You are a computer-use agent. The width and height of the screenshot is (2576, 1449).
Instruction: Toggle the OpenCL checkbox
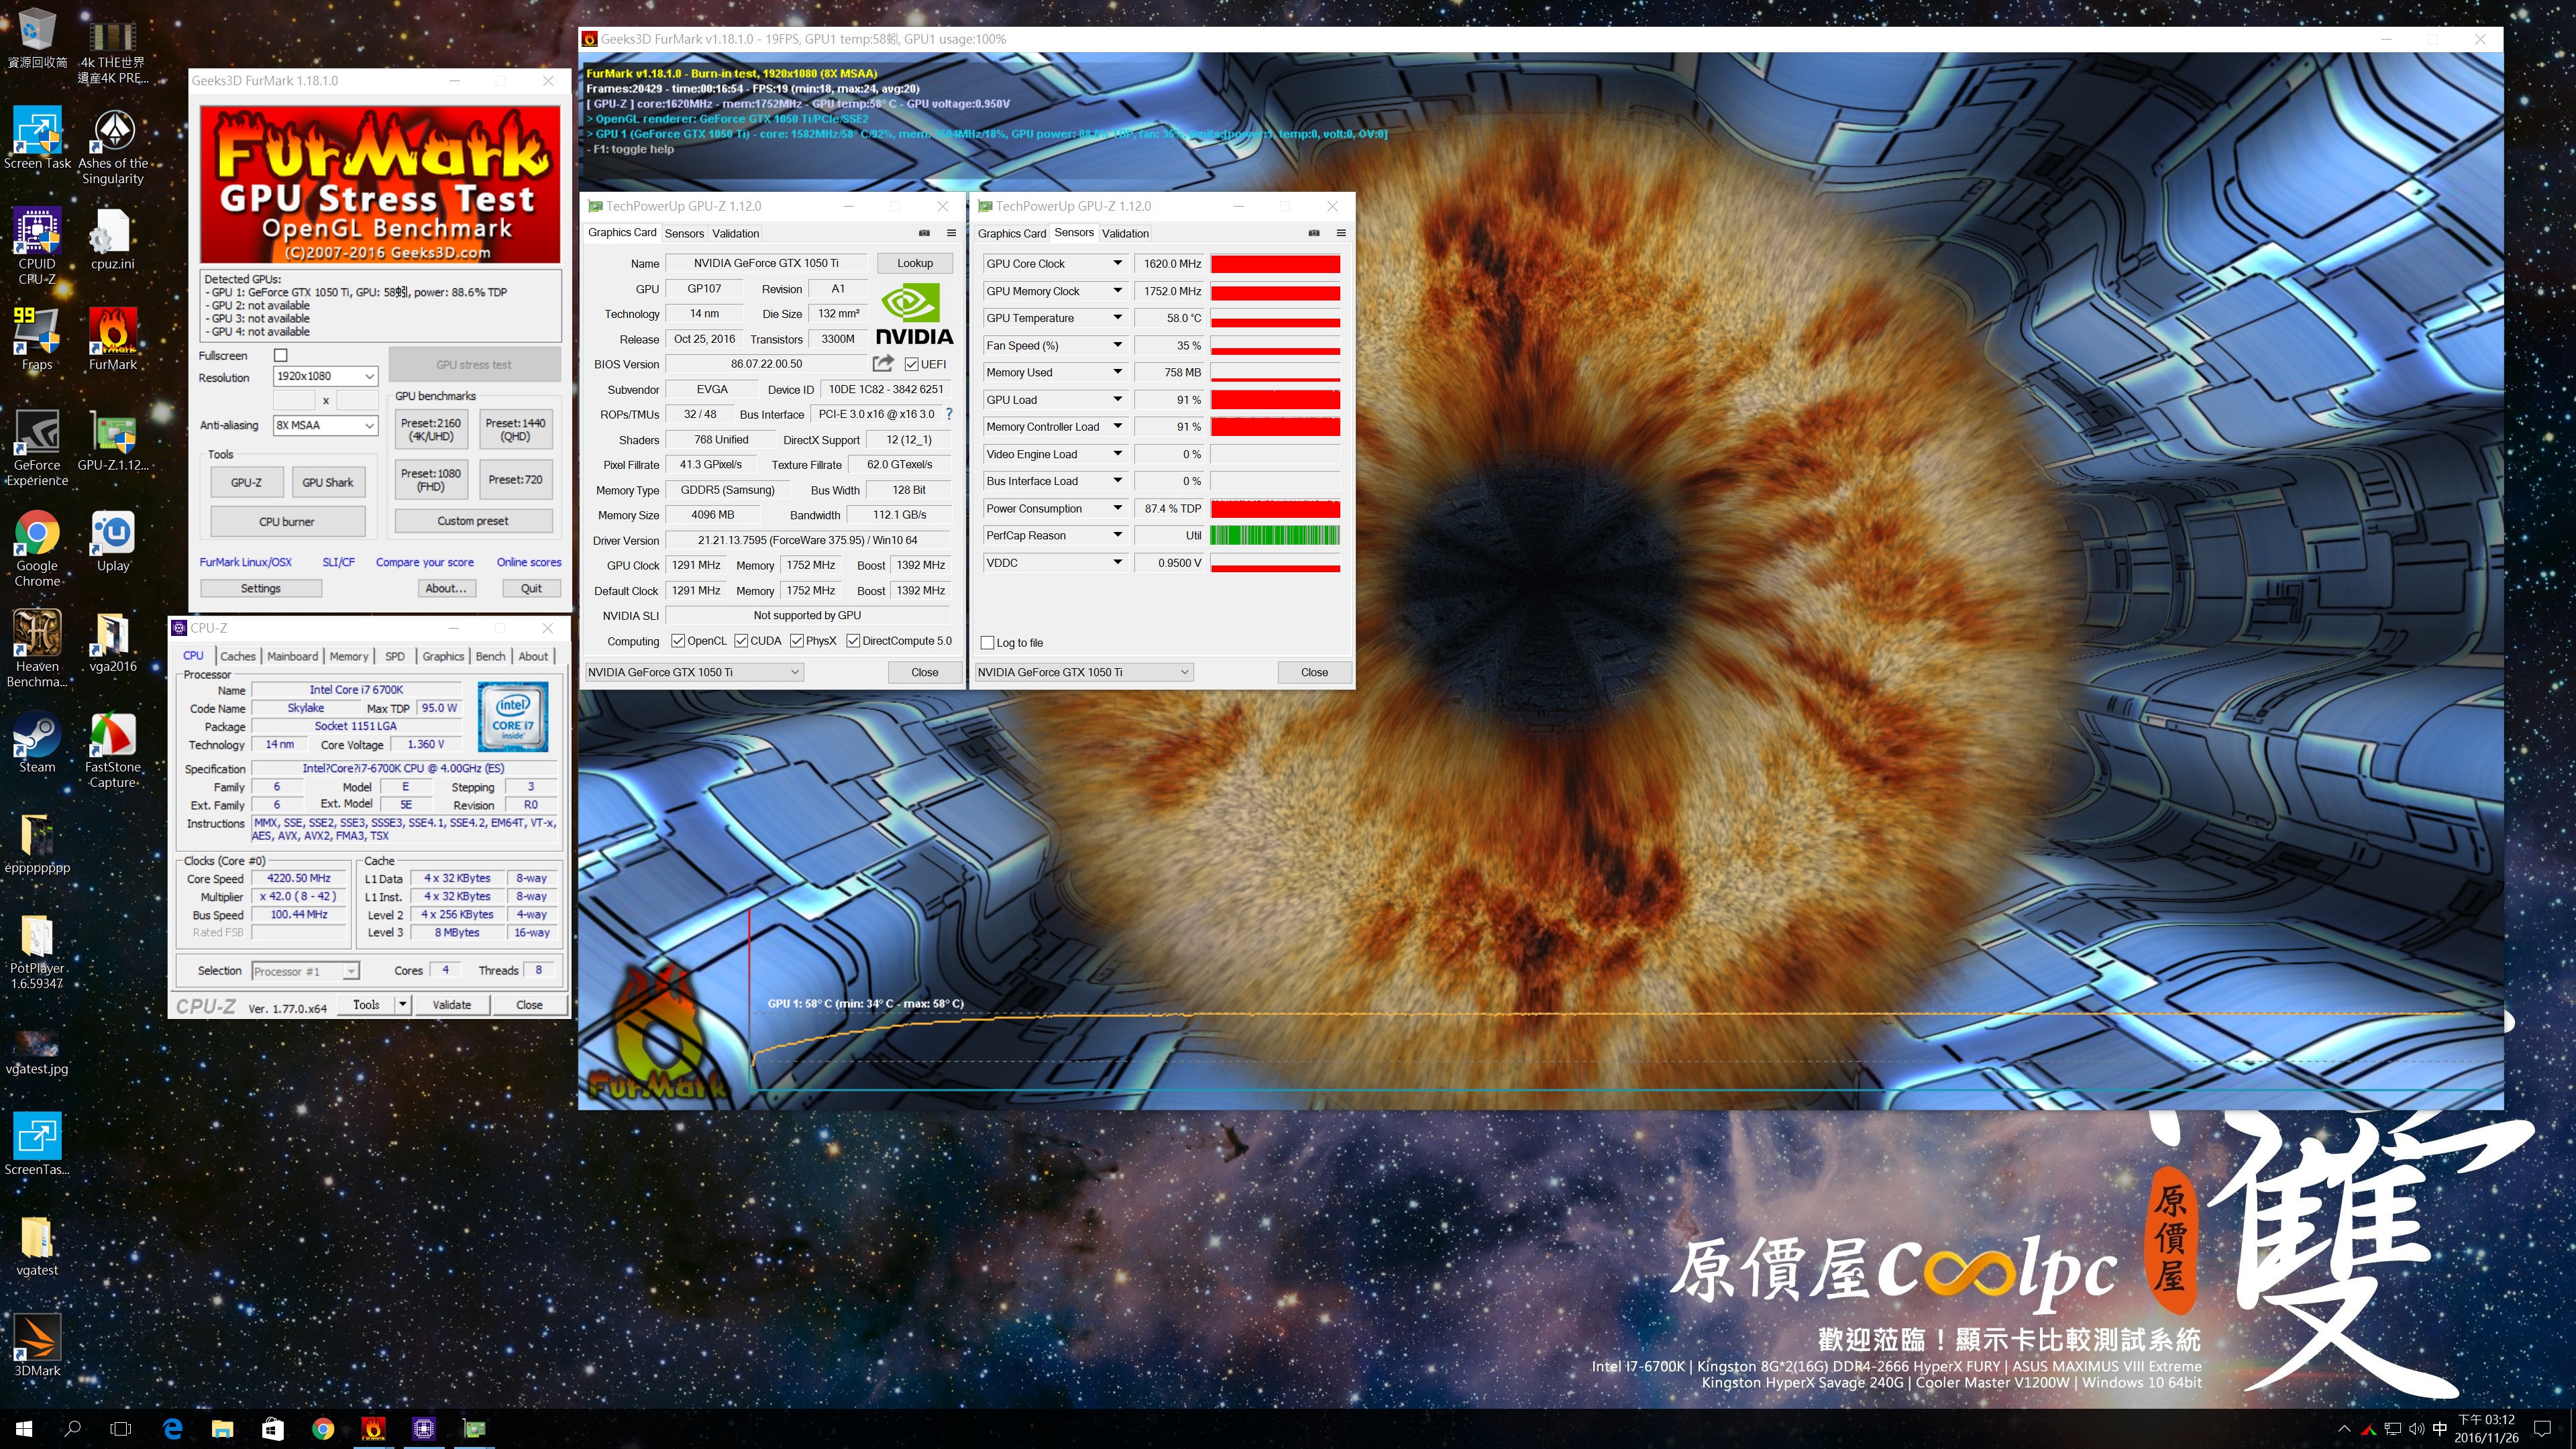click(x=678, y=641)
